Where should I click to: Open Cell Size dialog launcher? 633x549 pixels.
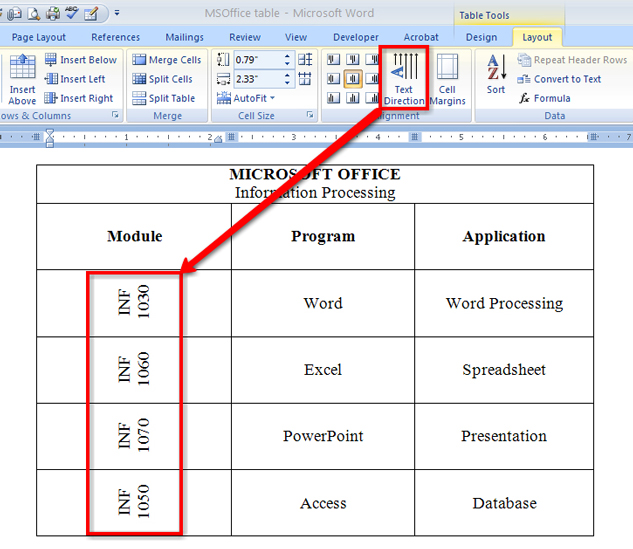pos(310,115)
